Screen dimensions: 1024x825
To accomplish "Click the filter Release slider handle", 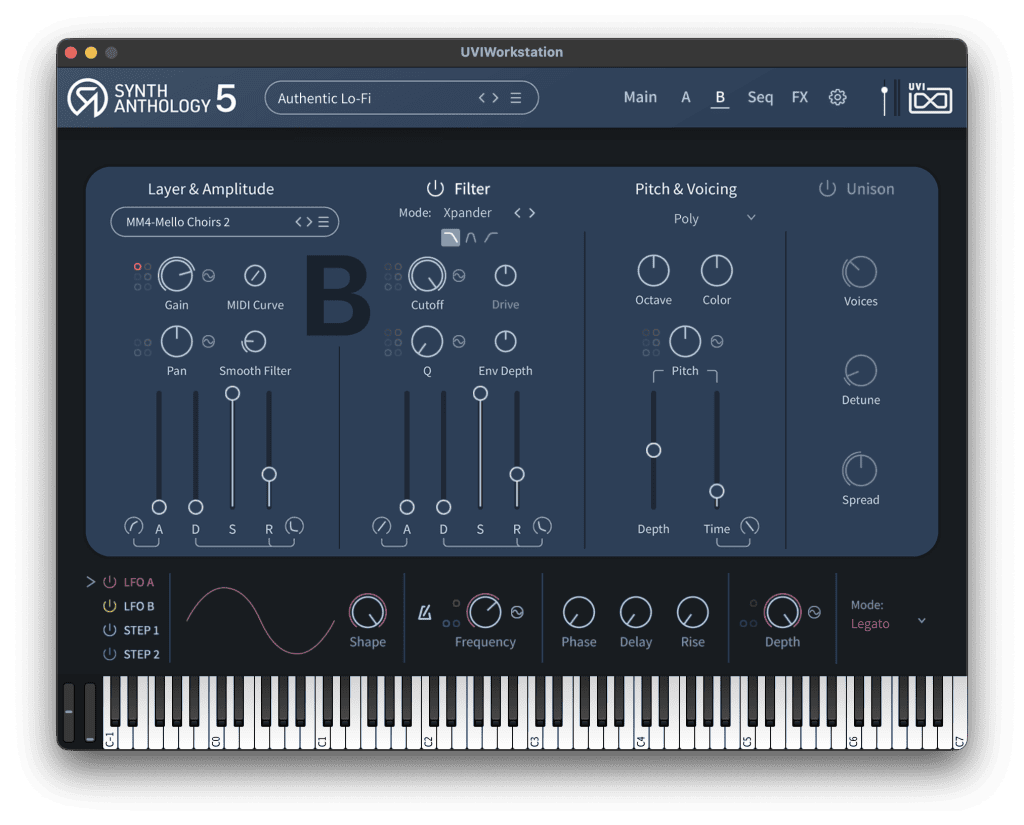I will coord(517,474).
